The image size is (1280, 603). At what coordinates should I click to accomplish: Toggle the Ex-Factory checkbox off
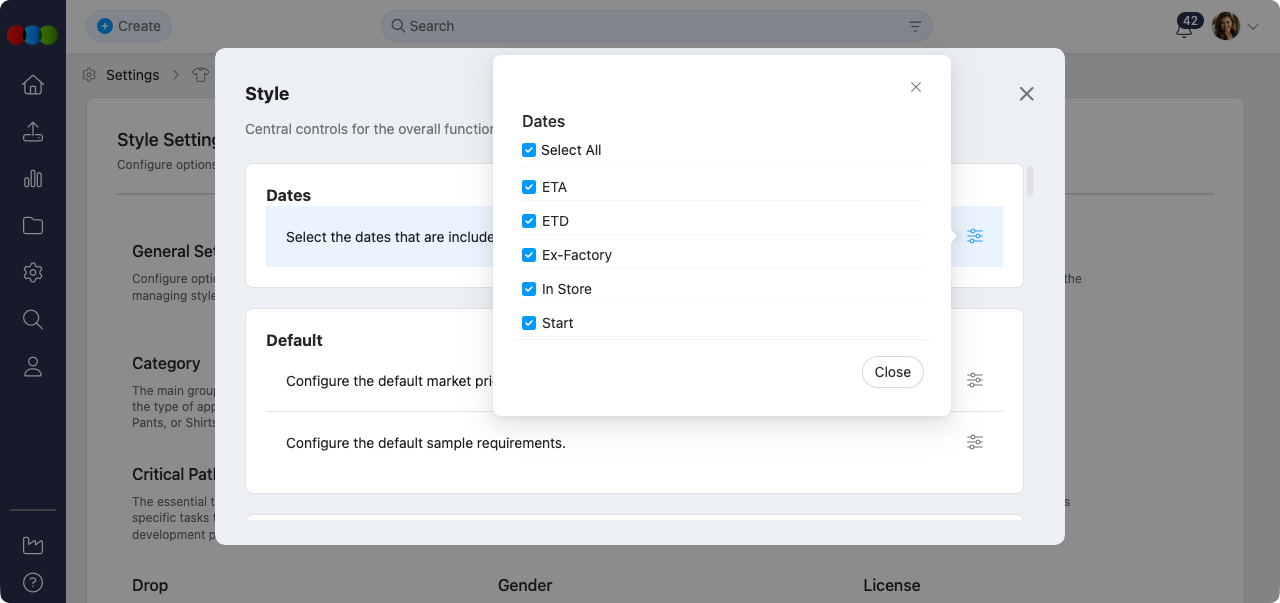pyautogui.click(x=529, y=255)
